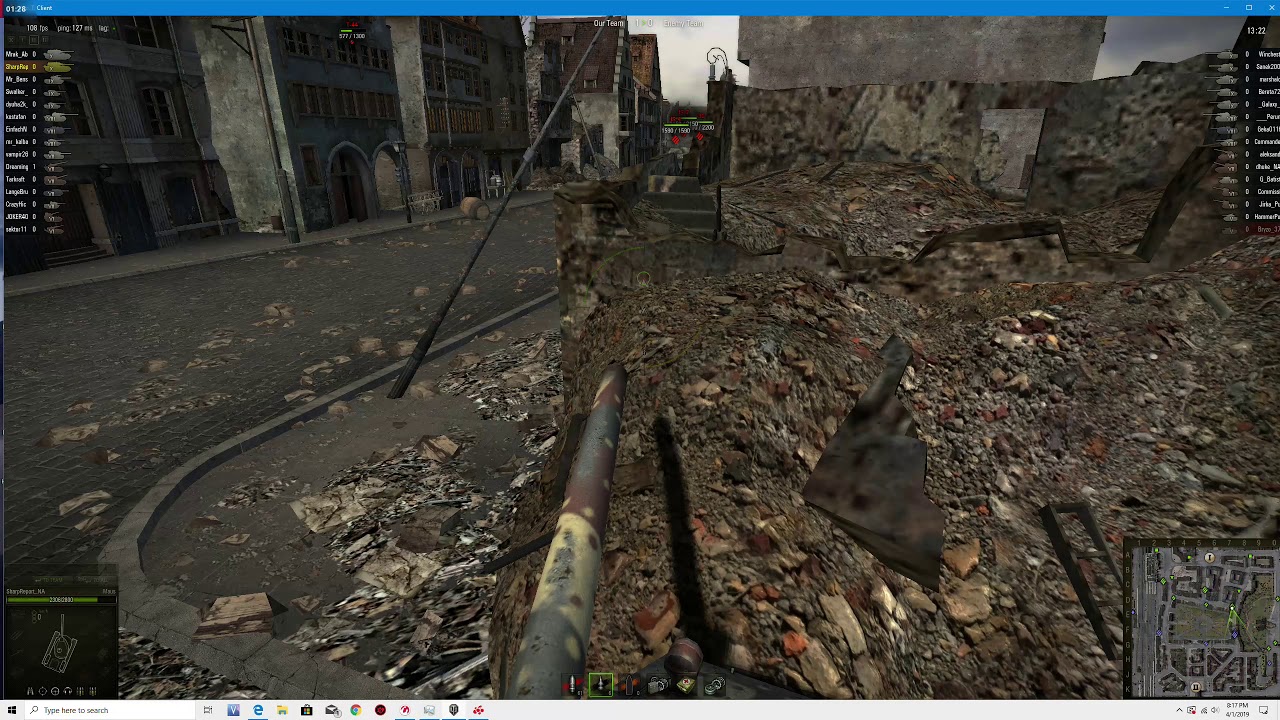
Task: Click enemy tank icon beside Jirka_Pu
Action: [x=1226, y=204]
